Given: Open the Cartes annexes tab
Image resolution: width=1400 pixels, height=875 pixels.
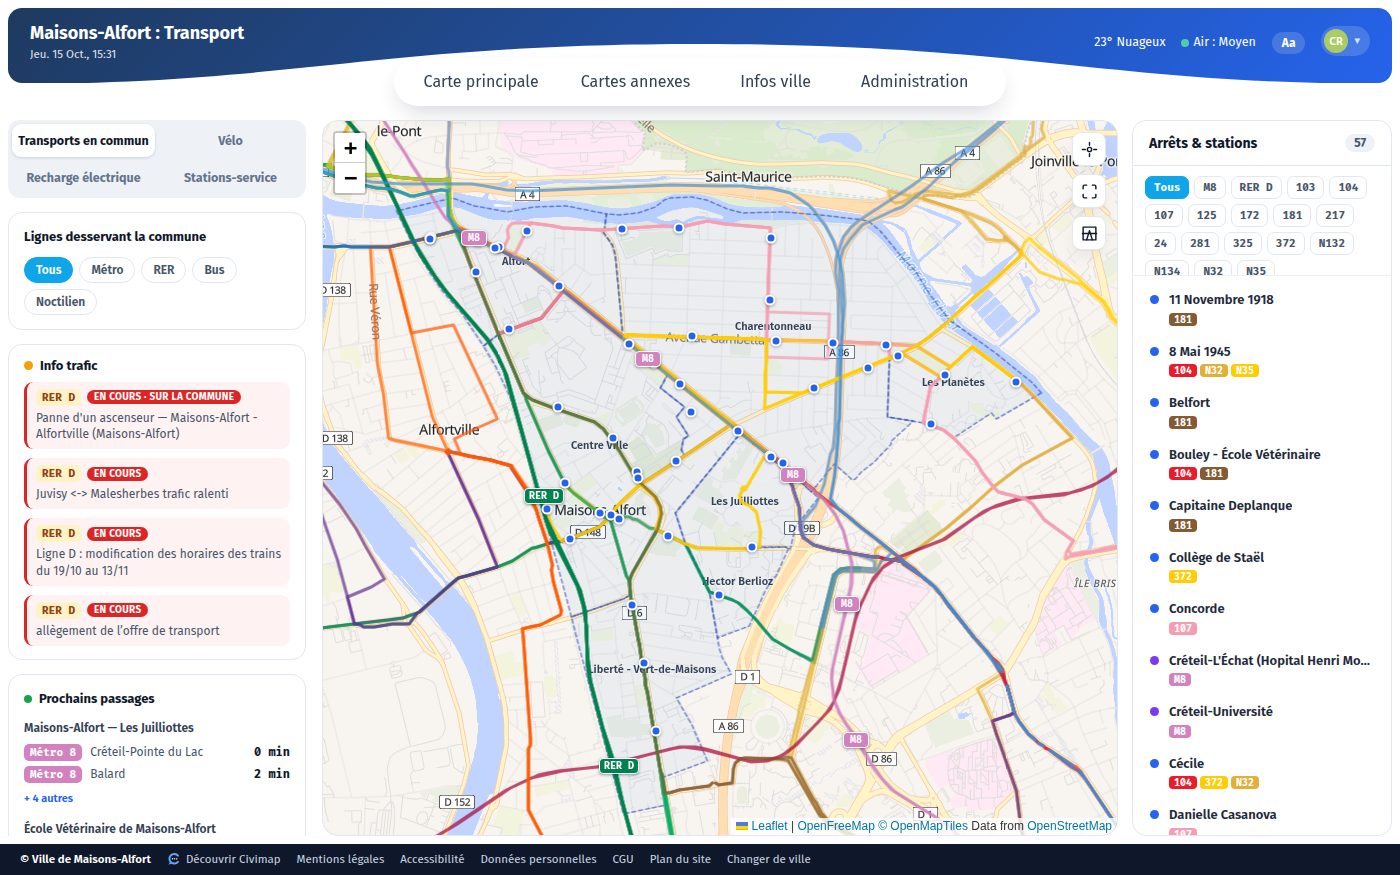Looking at the screenshot, I should coord(635,82).
